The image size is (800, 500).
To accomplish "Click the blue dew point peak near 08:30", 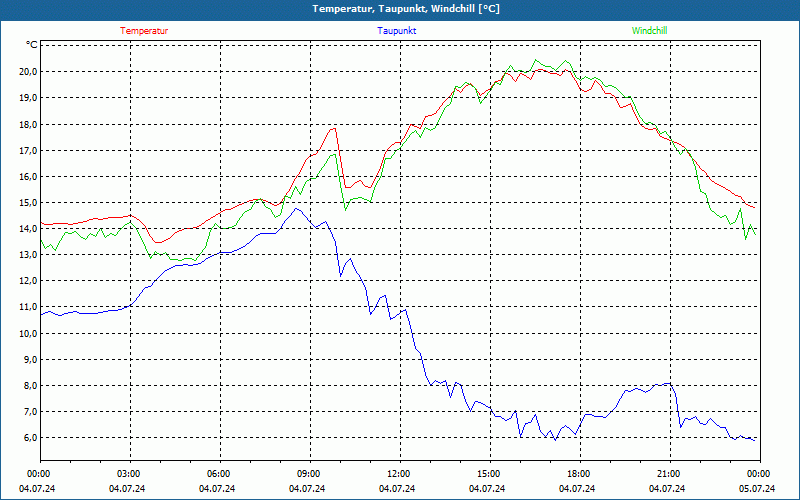I will 296,208.
